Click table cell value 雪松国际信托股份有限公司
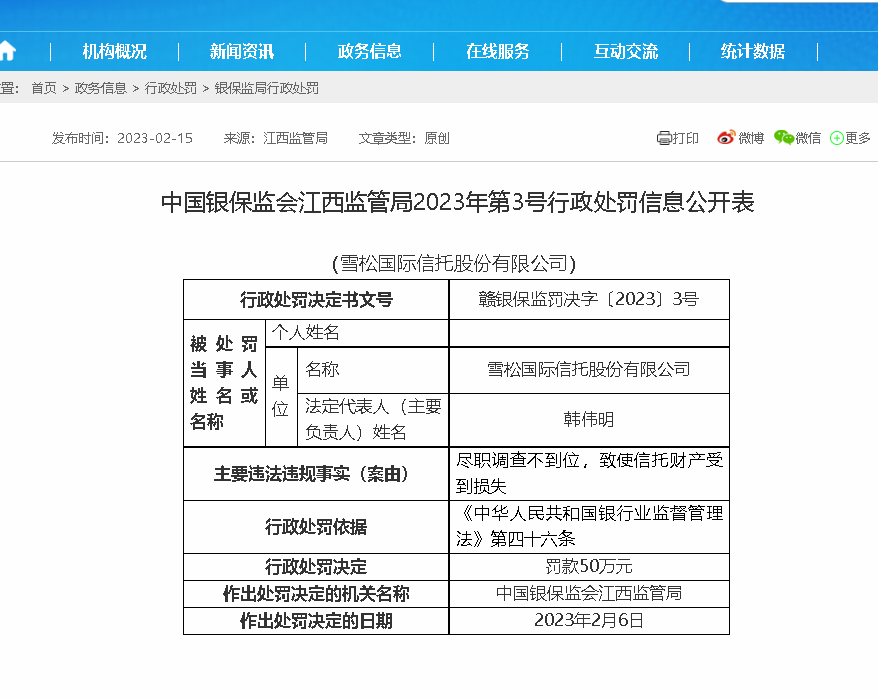The image size is (878, 699). (589, 370)
